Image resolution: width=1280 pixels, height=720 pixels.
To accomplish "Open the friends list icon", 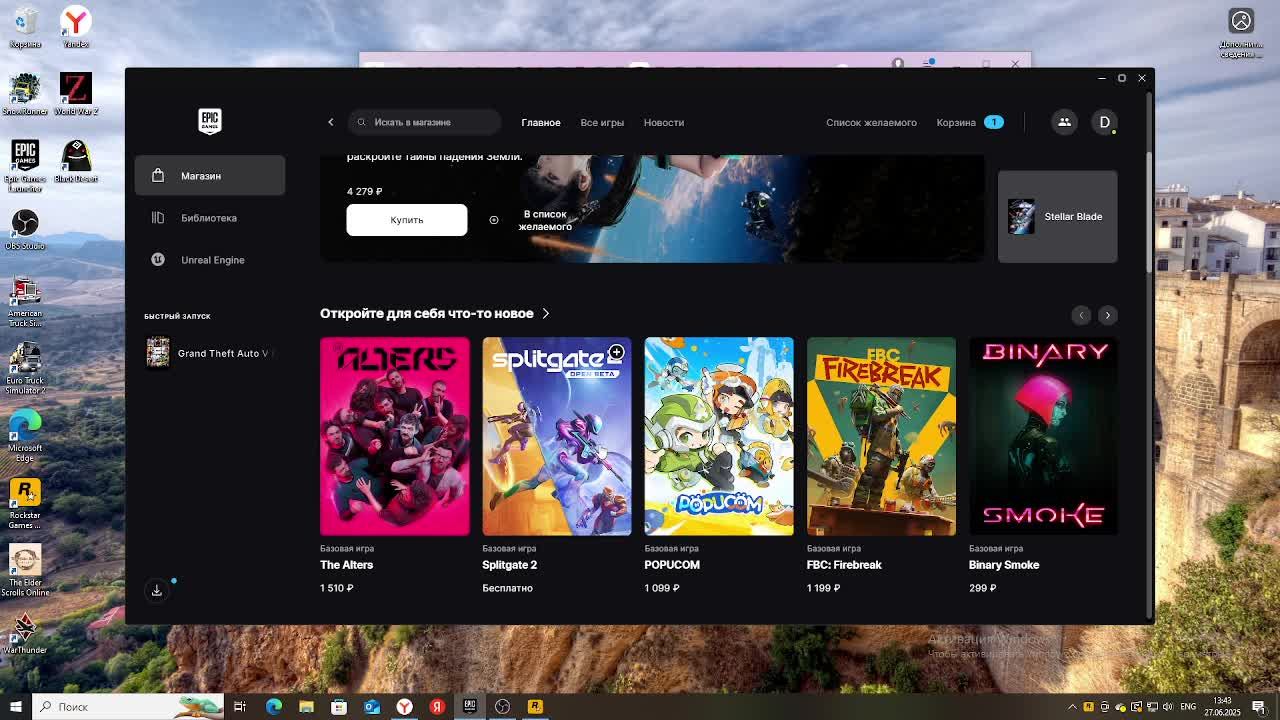I will pos(1064,122).
